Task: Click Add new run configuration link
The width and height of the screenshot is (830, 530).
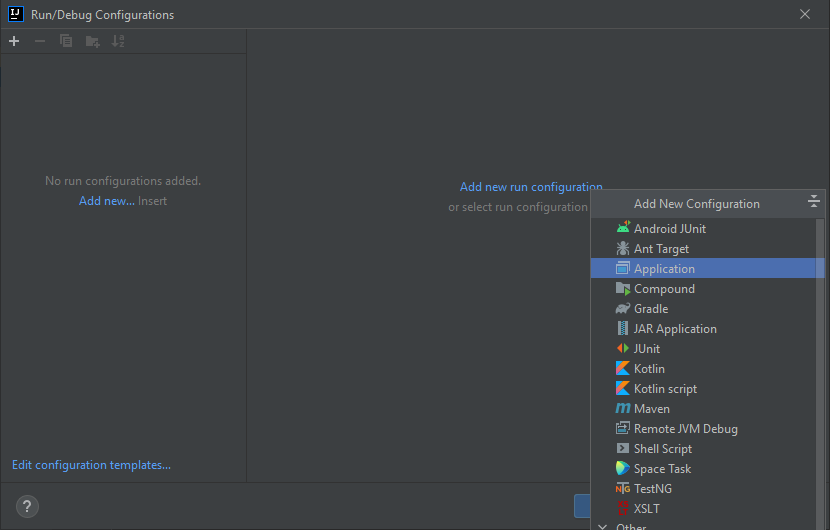Action: tap(531, 187)
